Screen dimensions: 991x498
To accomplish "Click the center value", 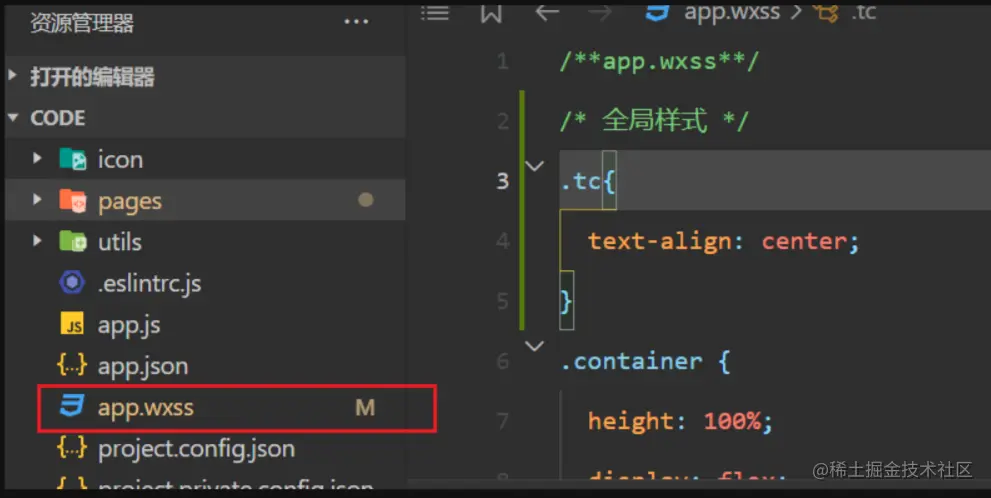I will tap(804, 241).
